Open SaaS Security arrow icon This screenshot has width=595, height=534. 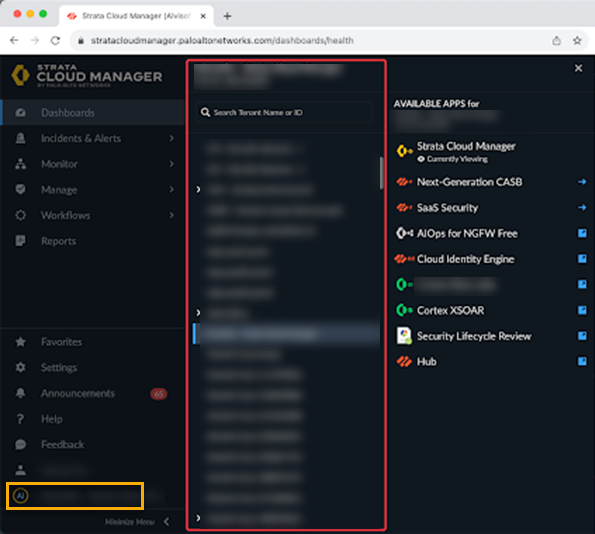[x=582, y=208]
